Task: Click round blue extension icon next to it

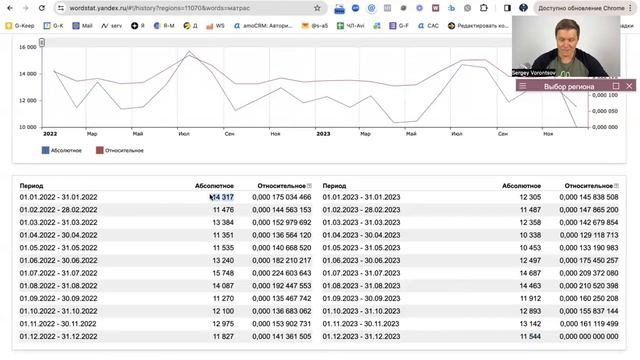Action: 356,8
